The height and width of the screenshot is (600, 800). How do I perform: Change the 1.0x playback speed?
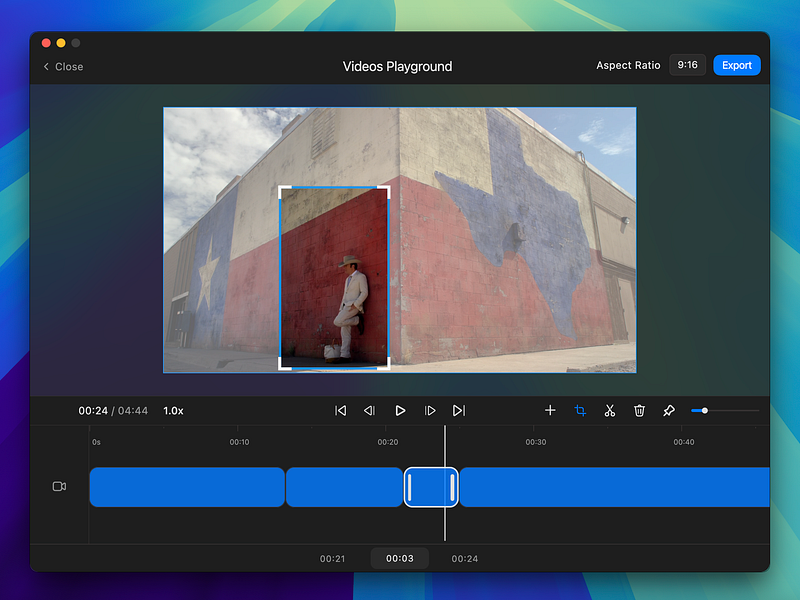tap(173, 411)
